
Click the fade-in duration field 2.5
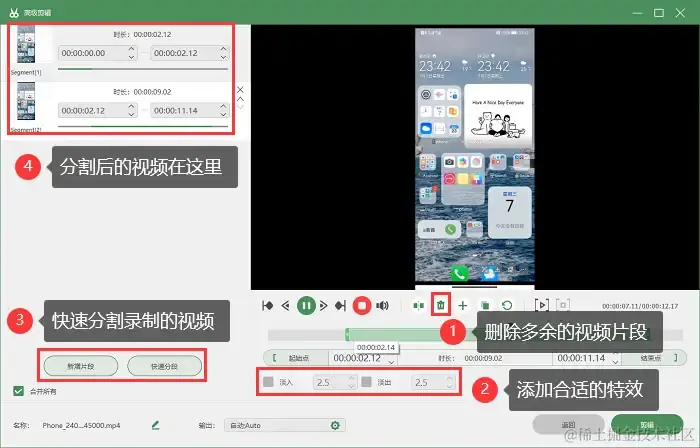334,382
